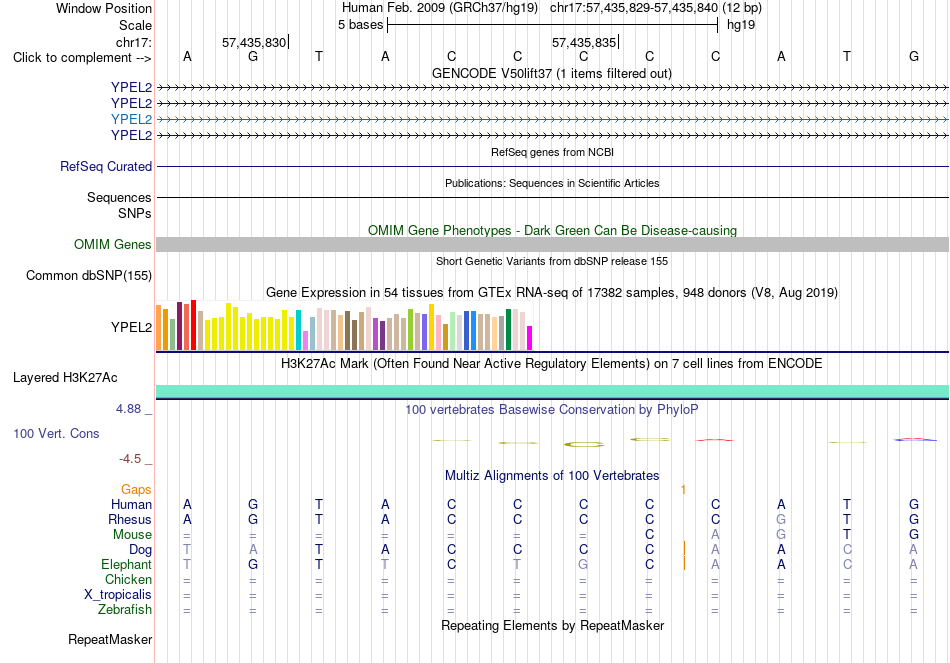Select the light-blue YPEL2 transcript label

coord(131,119)
